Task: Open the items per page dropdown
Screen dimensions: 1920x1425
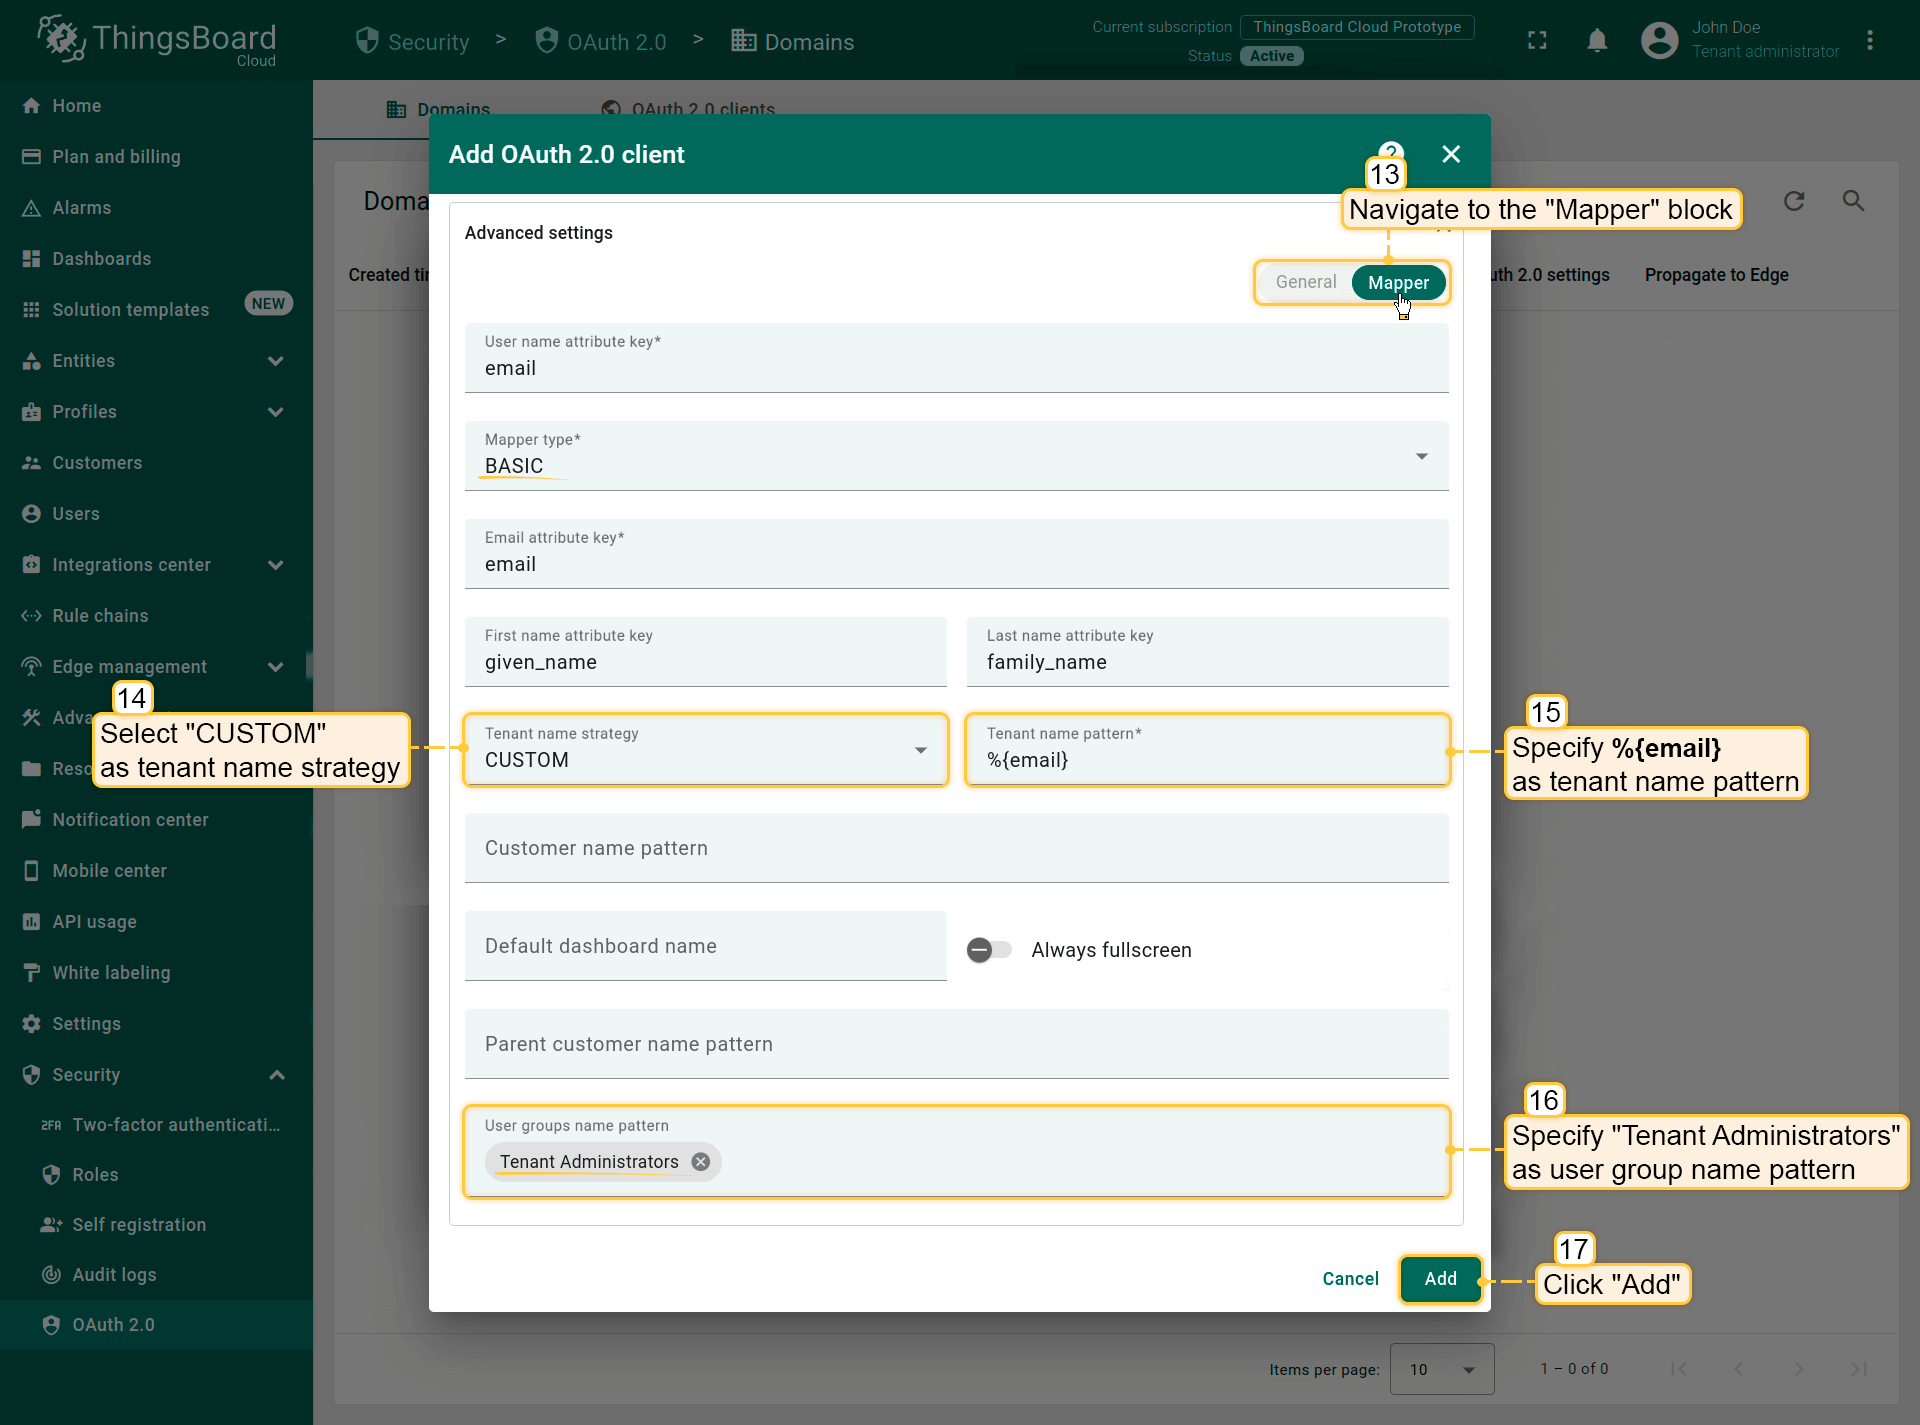Action: pos(1441,1369)
